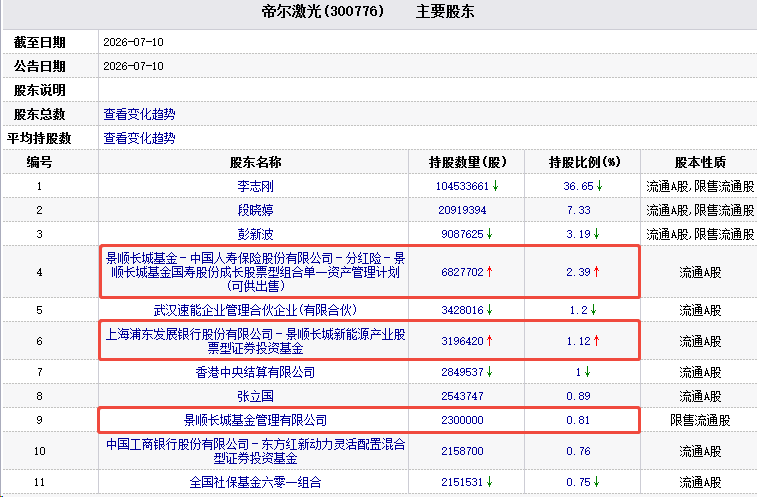Click green down arrow beside 2151531
Image resolution: width=757 pixels, height=497 pixels.
(x=490, y=482)
